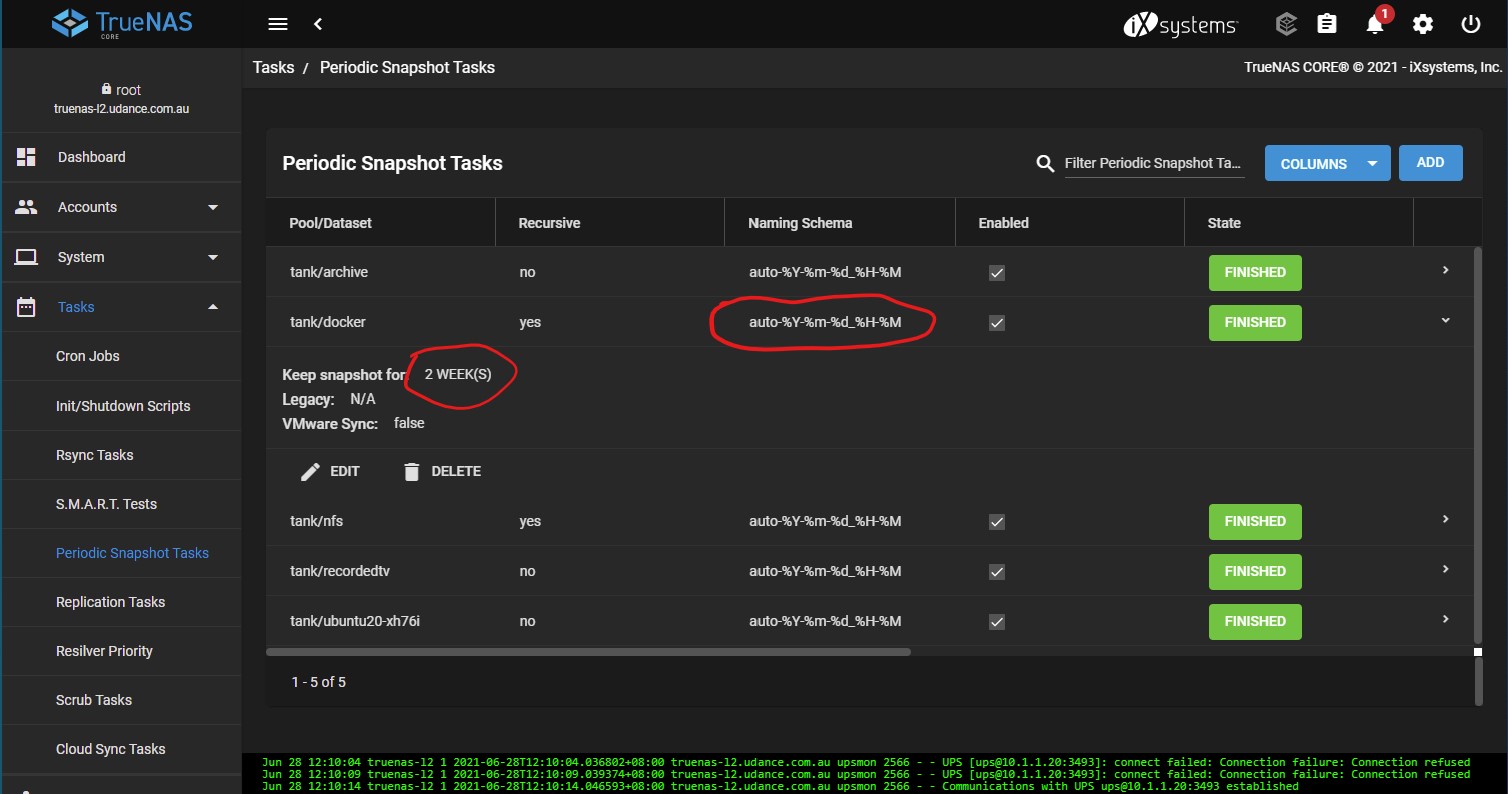Click the horizontal scrollbar below the table
This screenshot has width=1508, height=794.
[x=589, y=652]
